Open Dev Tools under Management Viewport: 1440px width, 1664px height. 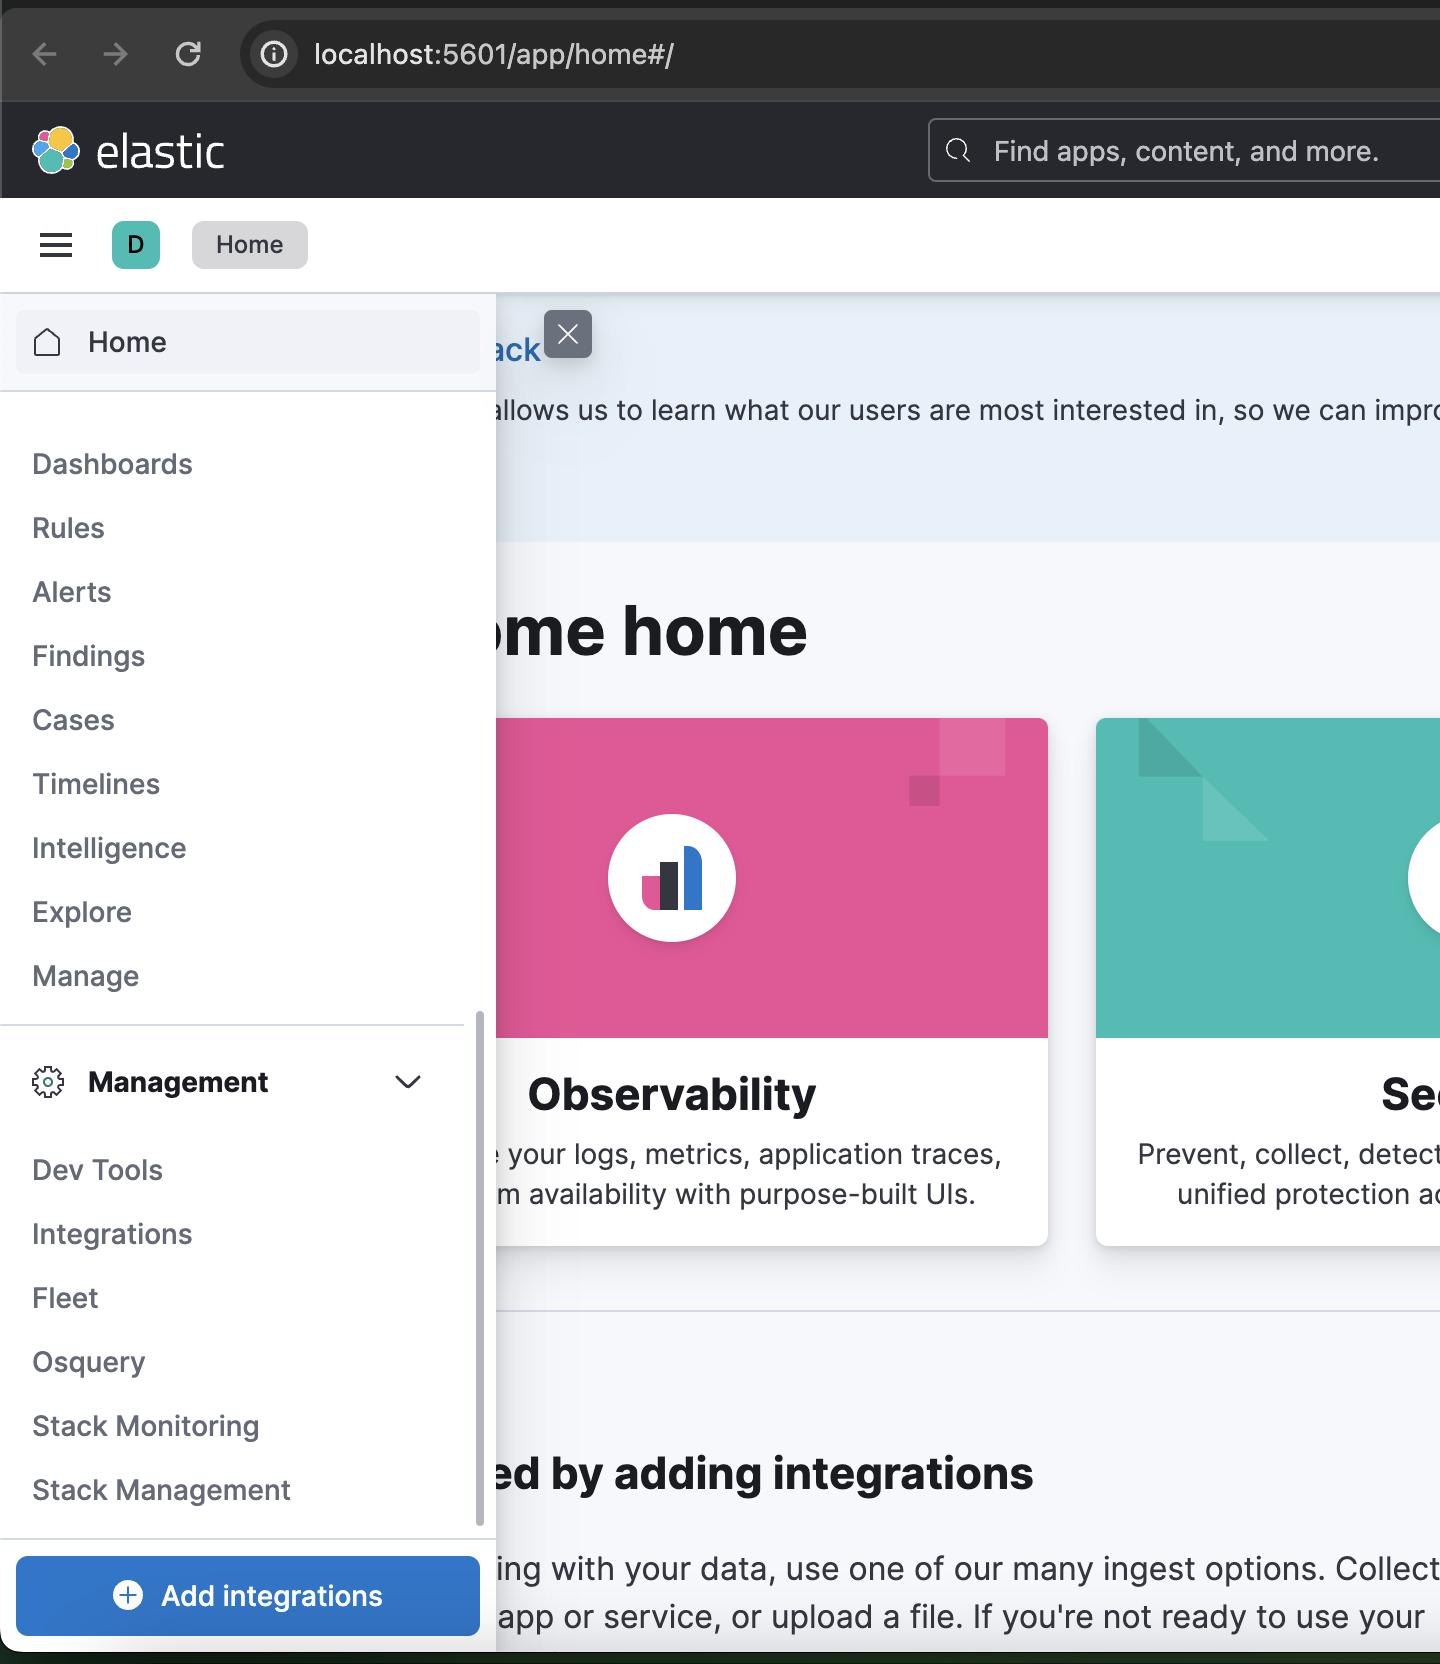point(97,1170)
